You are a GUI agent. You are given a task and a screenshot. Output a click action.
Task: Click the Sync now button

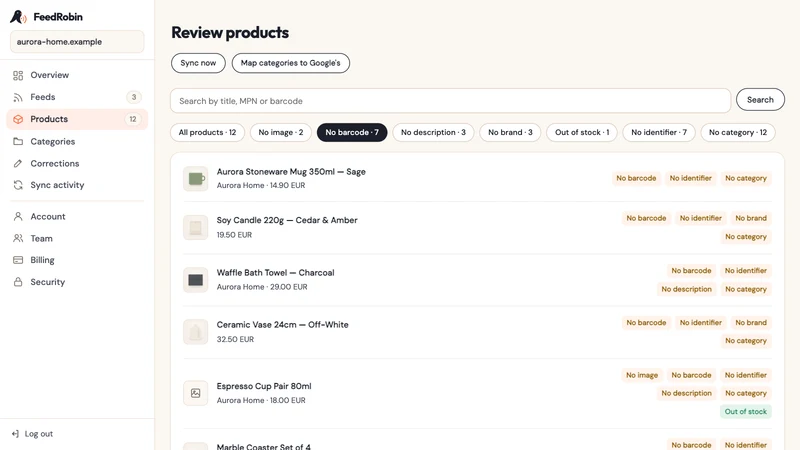pyautogui.click(x=198, y=63)
